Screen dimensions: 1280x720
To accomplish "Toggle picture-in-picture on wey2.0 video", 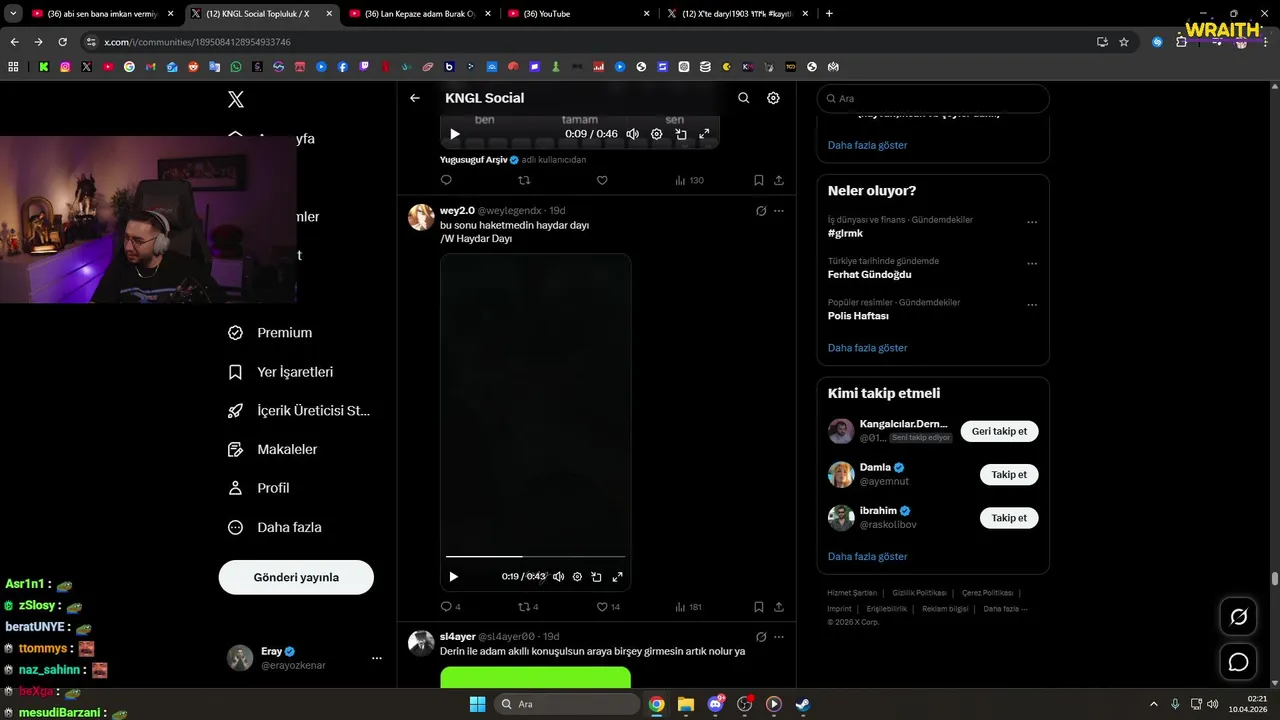I will pyautogui.click(x=596, y=576).
